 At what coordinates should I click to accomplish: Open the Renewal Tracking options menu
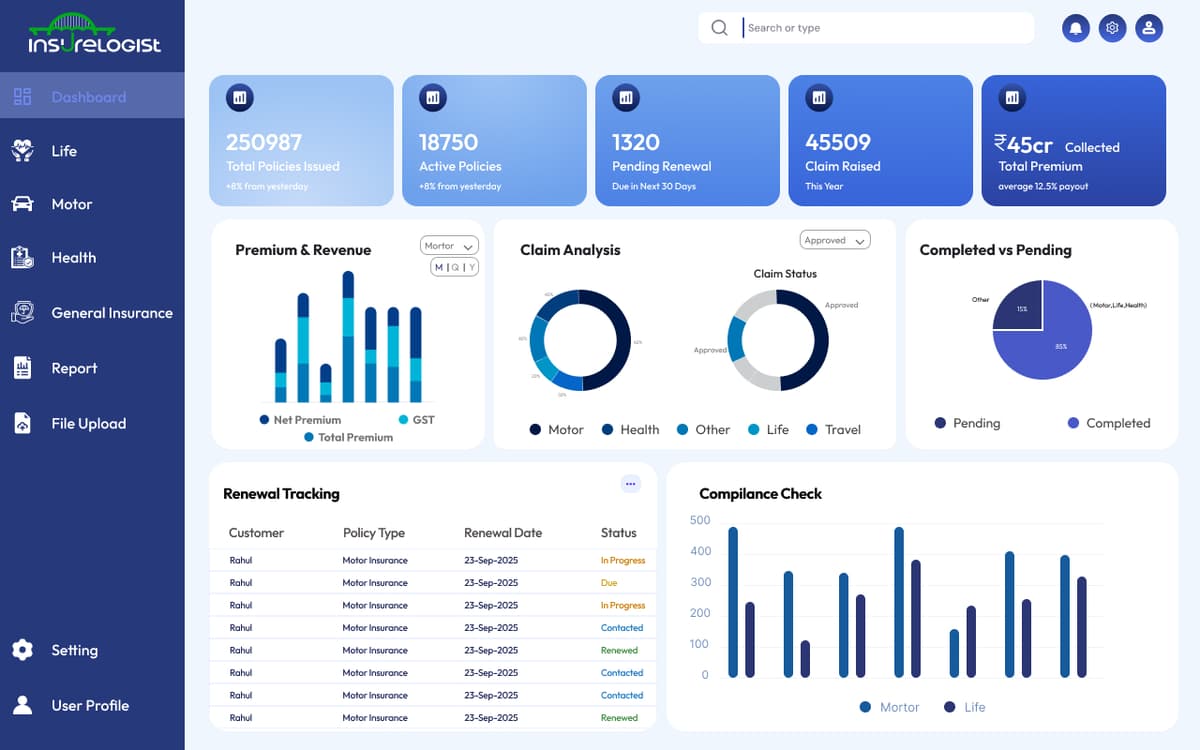coord(631,483)
